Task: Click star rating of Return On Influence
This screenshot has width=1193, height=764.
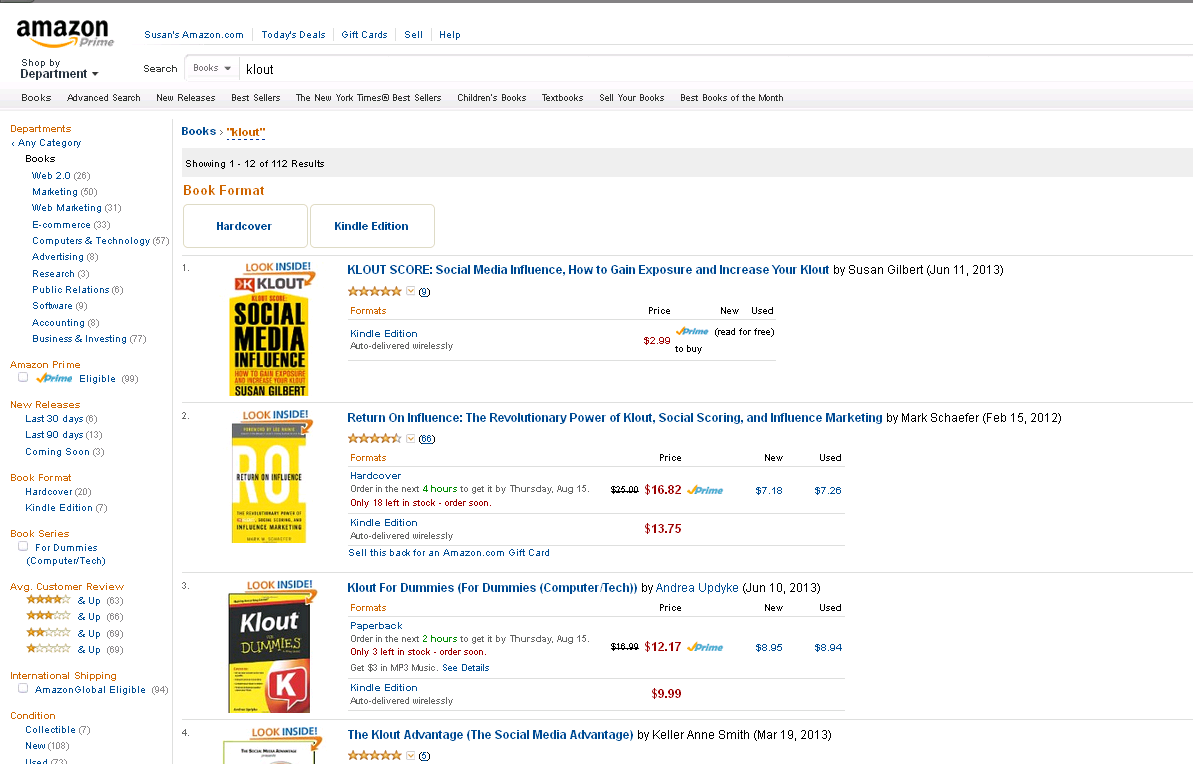Action: (374, 438)
